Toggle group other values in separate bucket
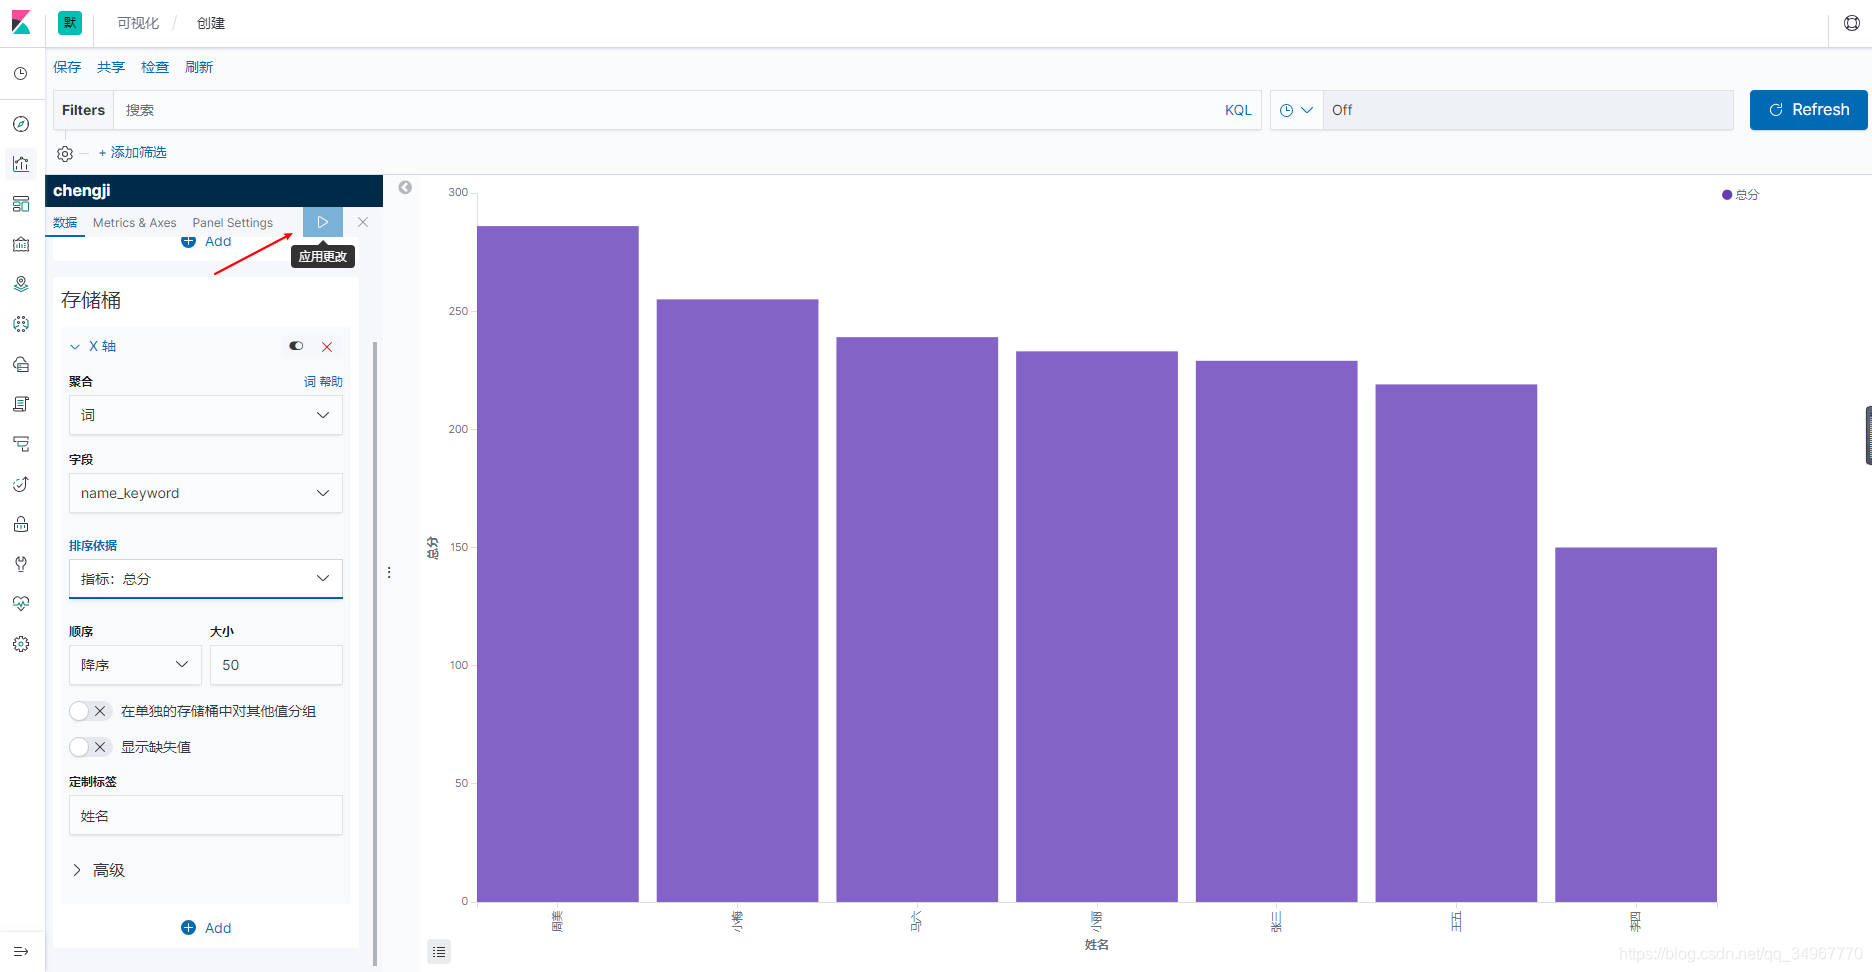This screenshot has width=1872, height=972. pyautogui.click(x=89, y=711)
